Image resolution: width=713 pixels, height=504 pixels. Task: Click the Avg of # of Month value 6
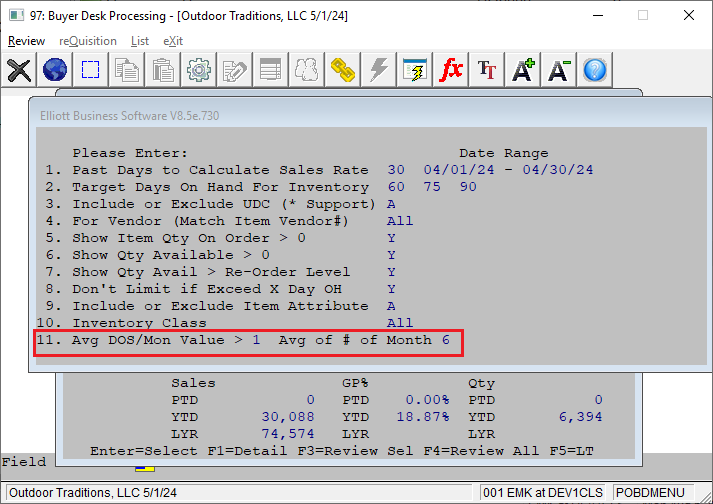446,340
